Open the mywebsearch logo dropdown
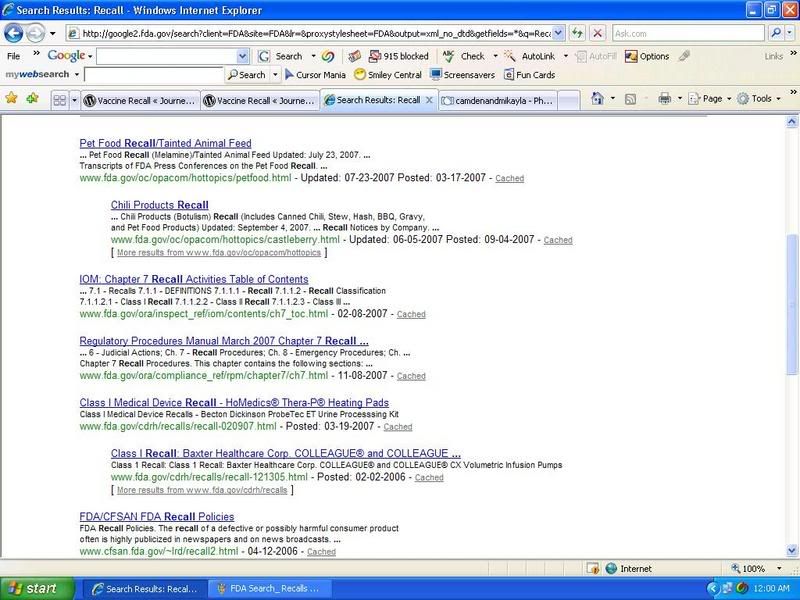The width and height of the screenshot is (800, 600). tap(77, 74)
